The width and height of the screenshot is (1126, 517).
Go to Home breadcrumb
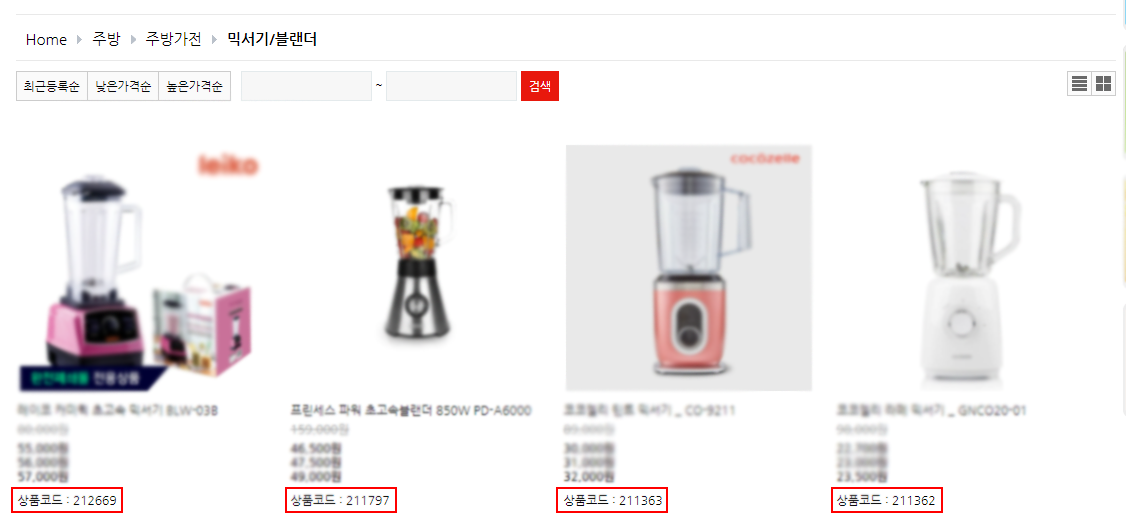(x=46, y=39)
